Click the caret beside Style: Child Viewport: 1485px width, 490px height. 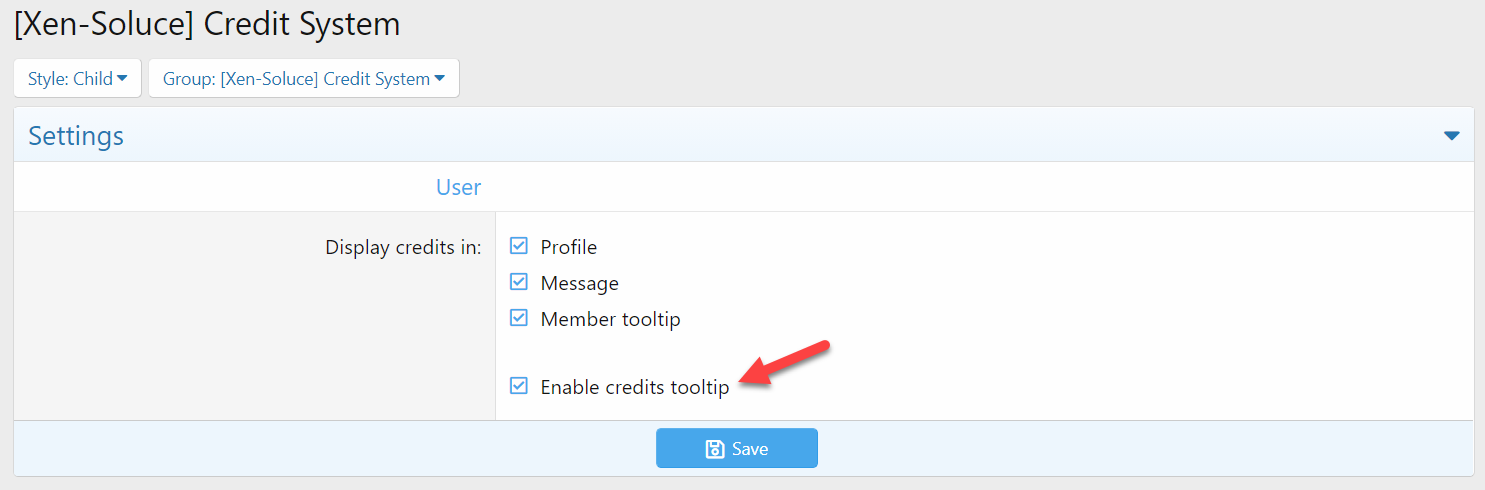[122, 79]
